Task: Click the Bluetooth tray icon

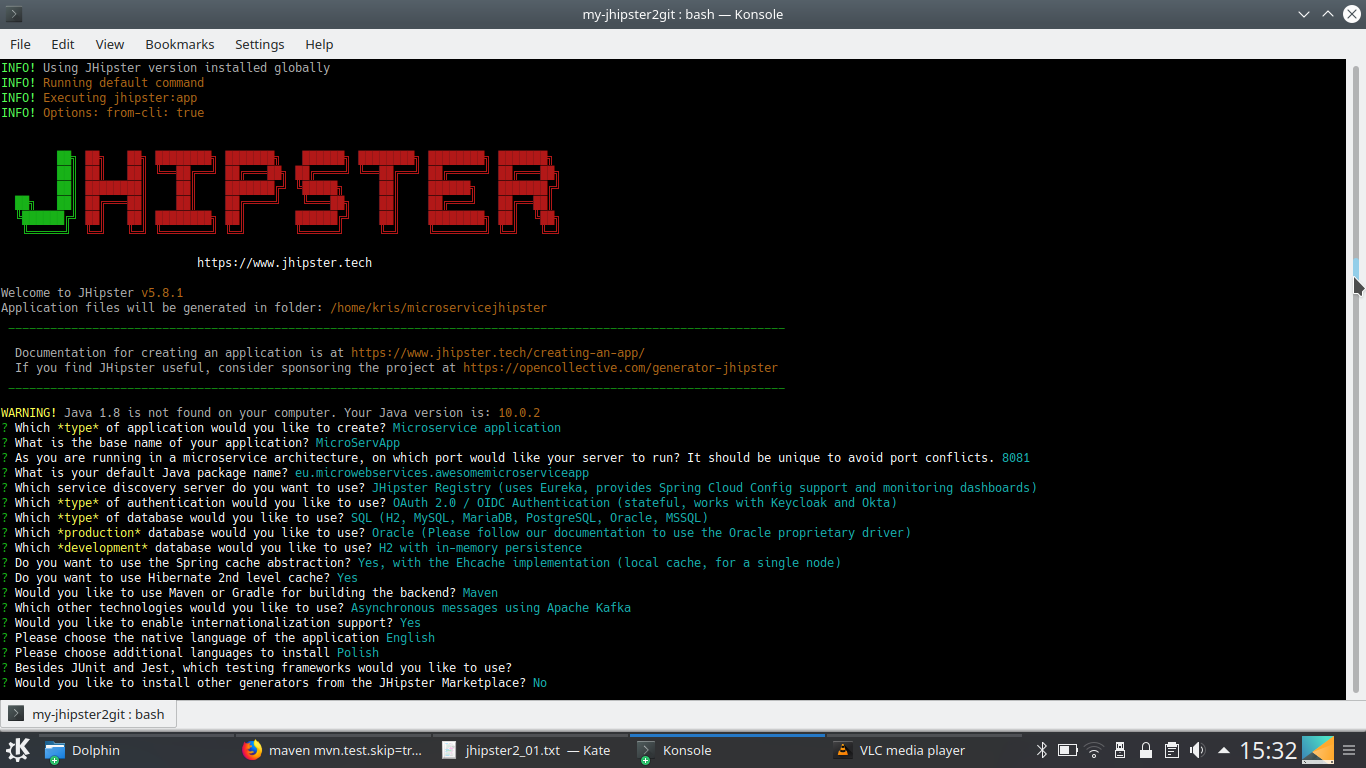Action: pos(1041,750)
